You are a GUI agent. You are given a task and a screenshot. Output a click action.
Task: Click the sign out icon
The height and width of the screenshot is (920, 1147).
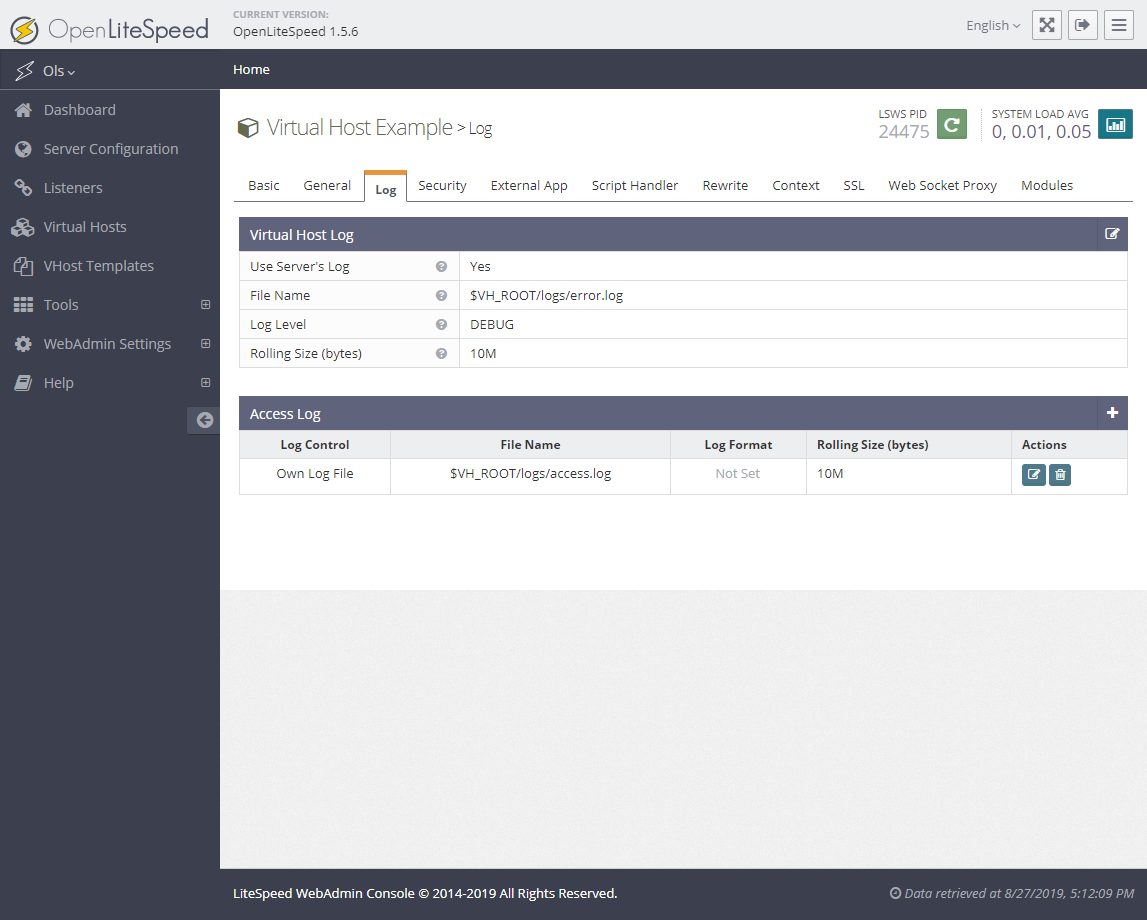tap(1083, 25)
